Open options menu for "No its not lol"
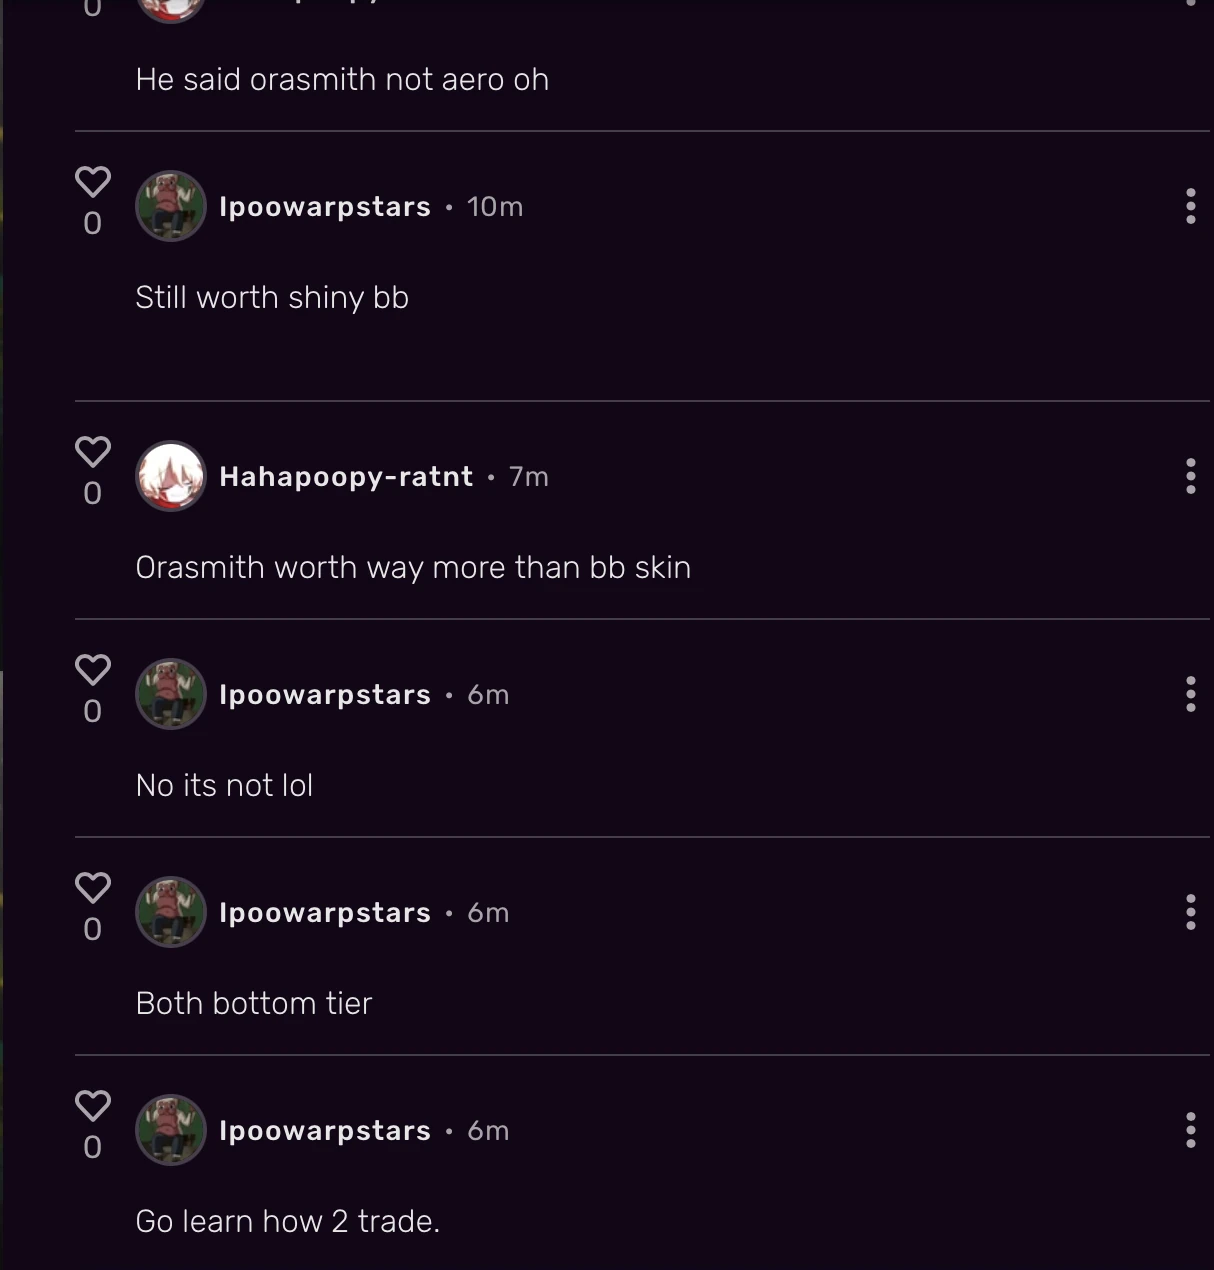Viewport: 1214px width, 1270px height. tap(1190, 693)
